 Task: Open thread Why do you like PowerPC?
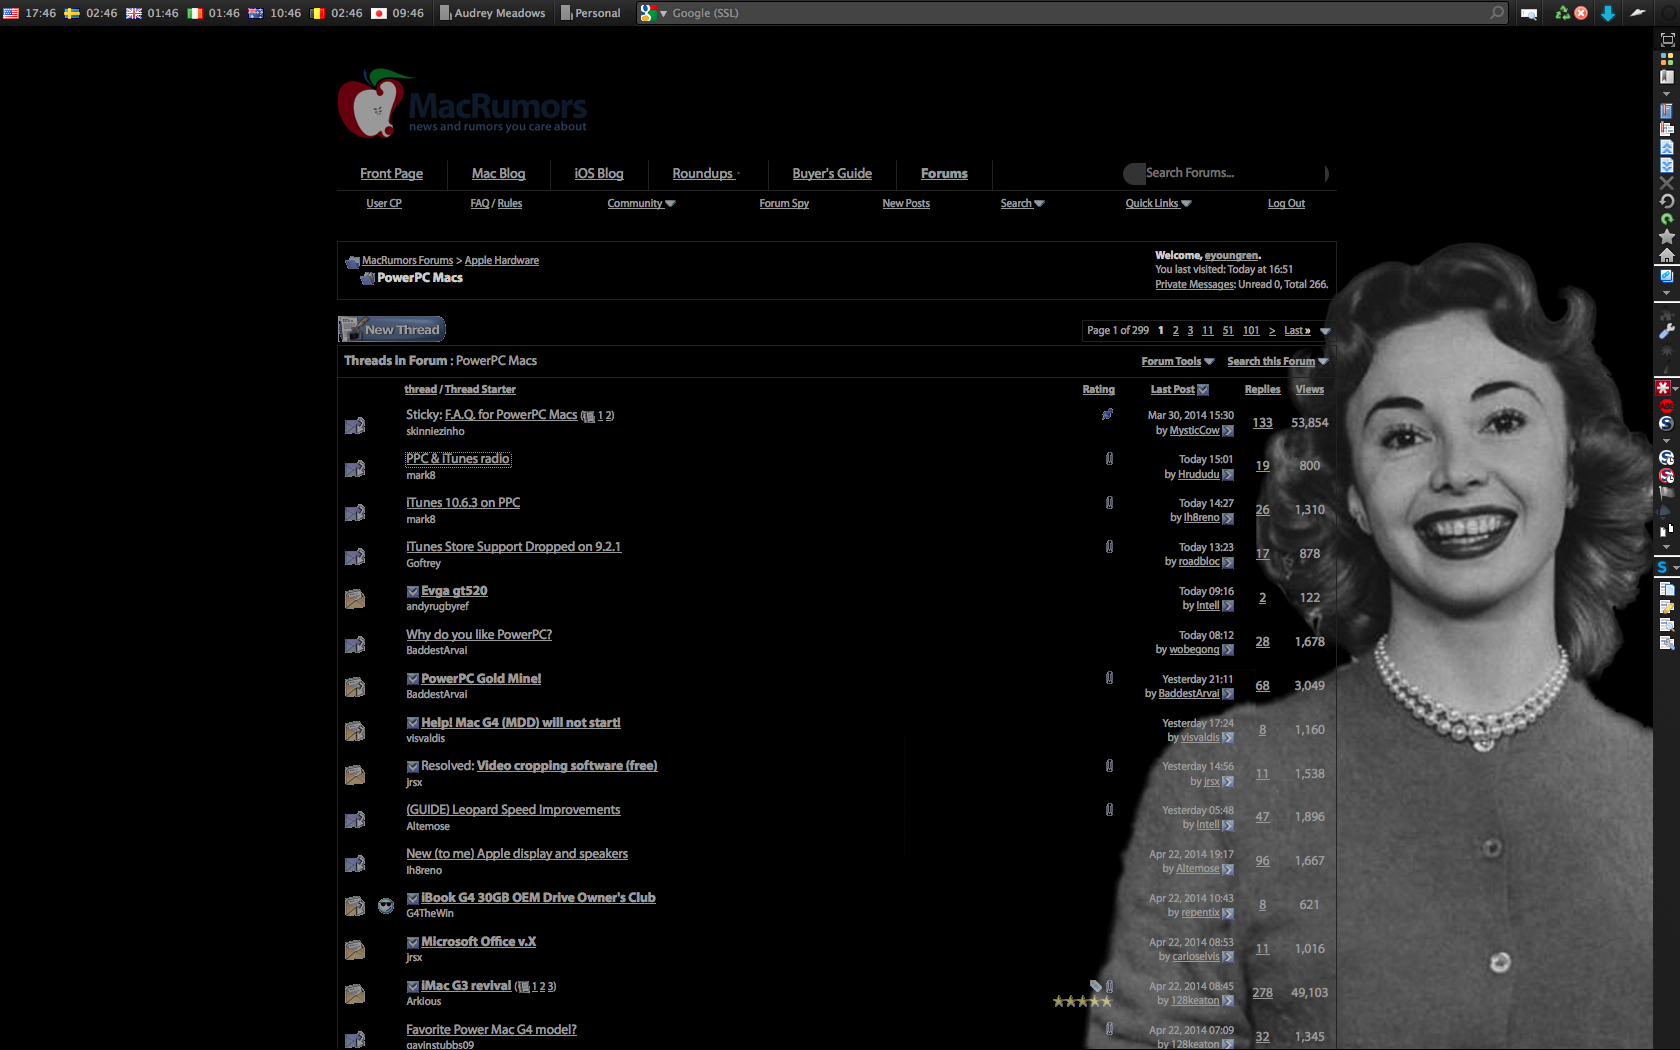click(x=479, y=634)
